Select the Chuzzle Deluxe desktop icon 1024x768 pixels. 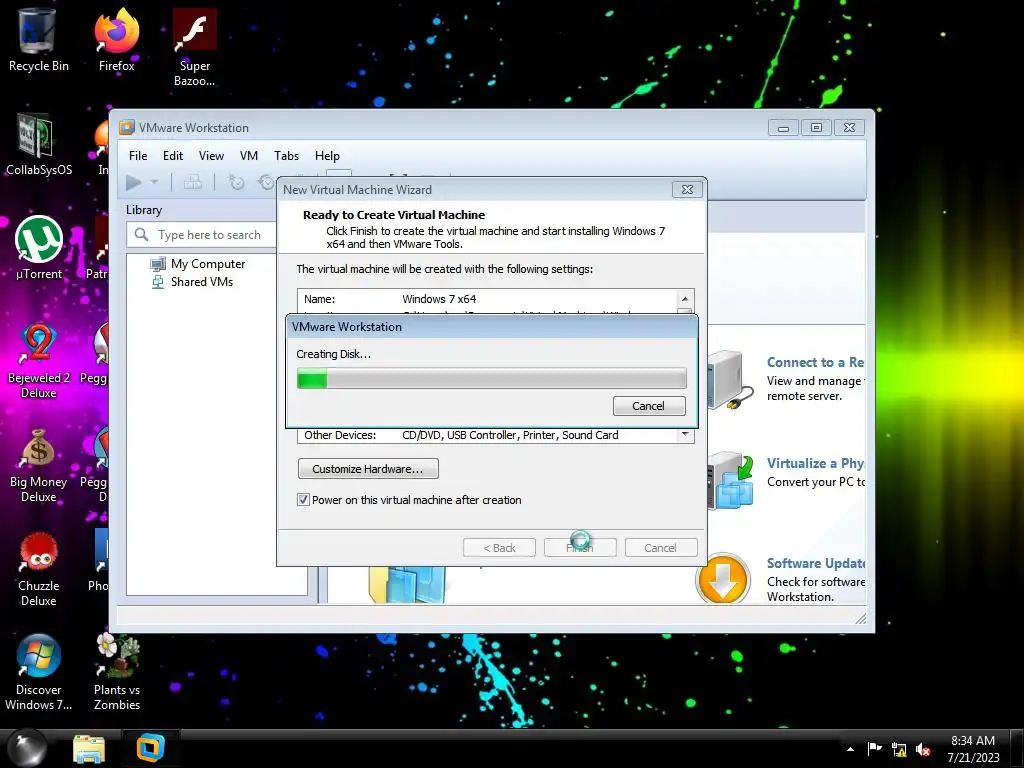39,568
